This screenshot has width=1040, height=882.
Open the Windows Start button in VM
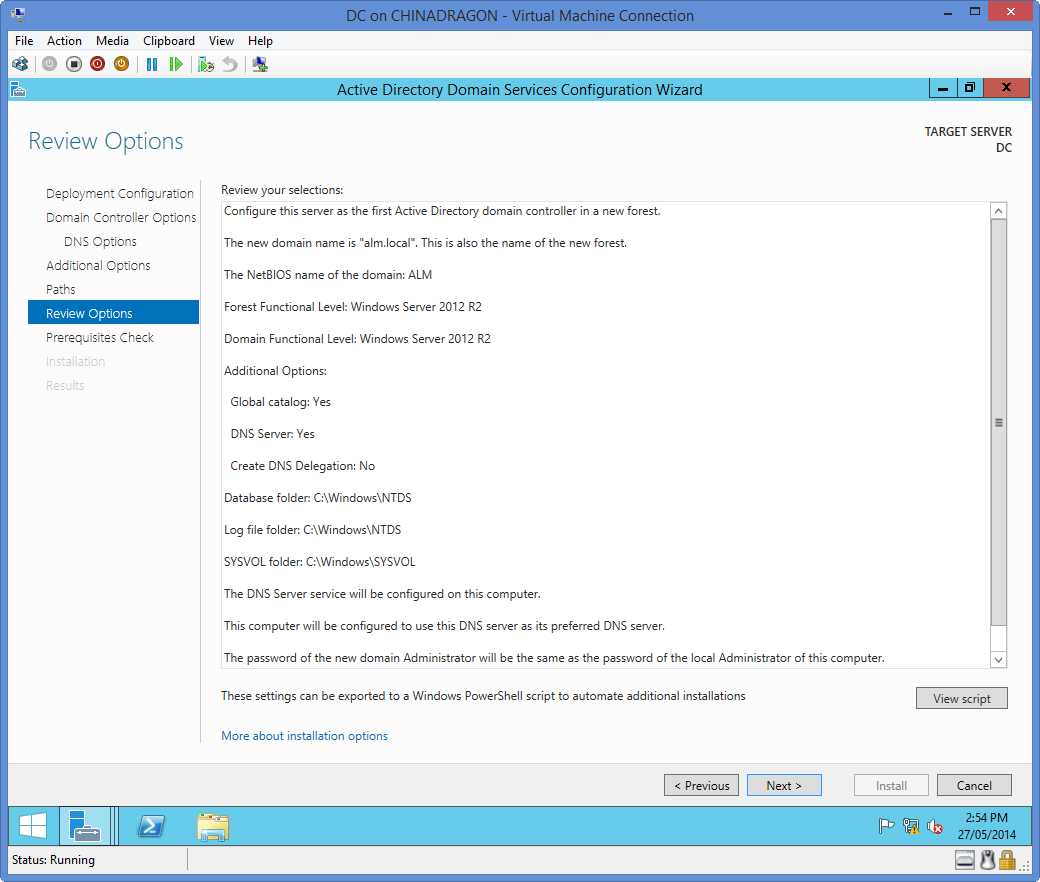pos(32,826)
